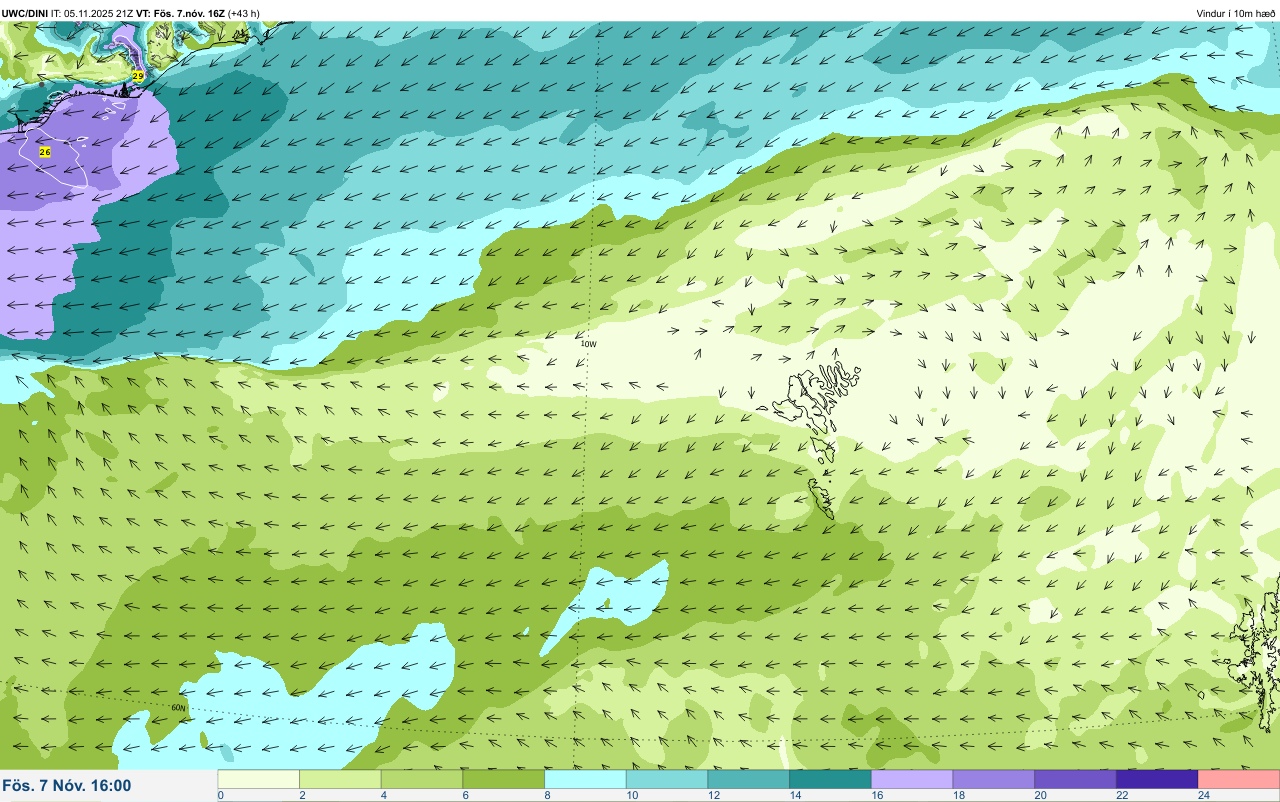Click the 'VT: Fös. 7.nóv. 16Z' valid time

pyautogui.click(x=180, y=13)
